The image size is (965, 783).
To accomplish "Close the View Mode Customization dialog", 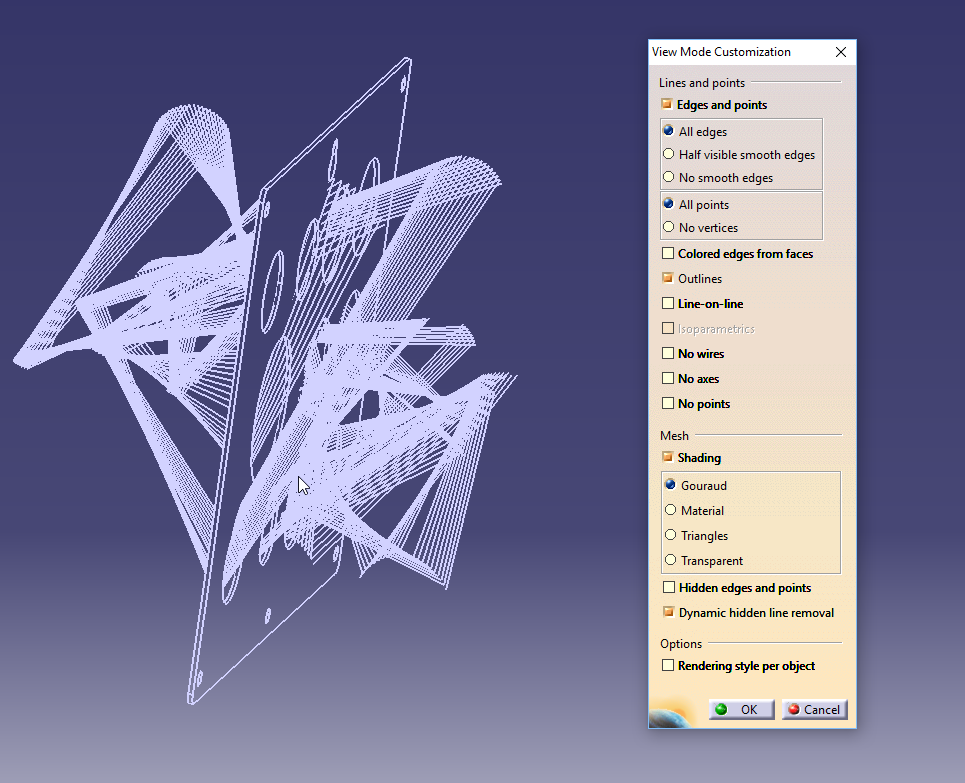I will 841,52.
